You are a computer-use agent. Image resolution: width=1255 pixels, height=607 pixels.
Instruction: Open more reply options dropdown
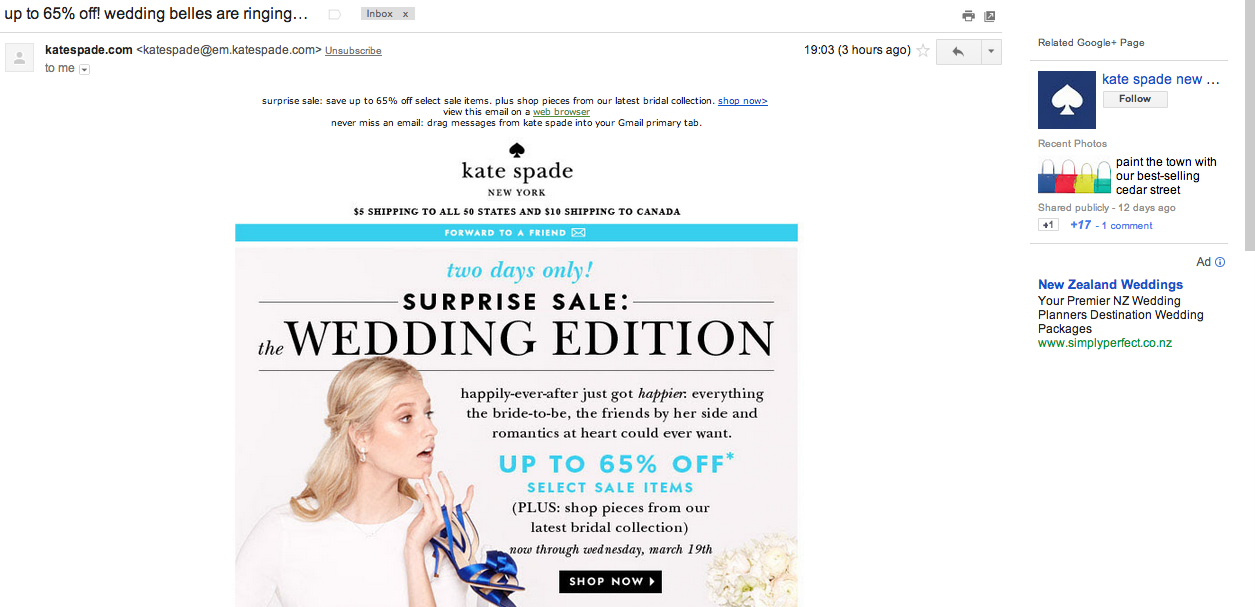tap(990, 51)
